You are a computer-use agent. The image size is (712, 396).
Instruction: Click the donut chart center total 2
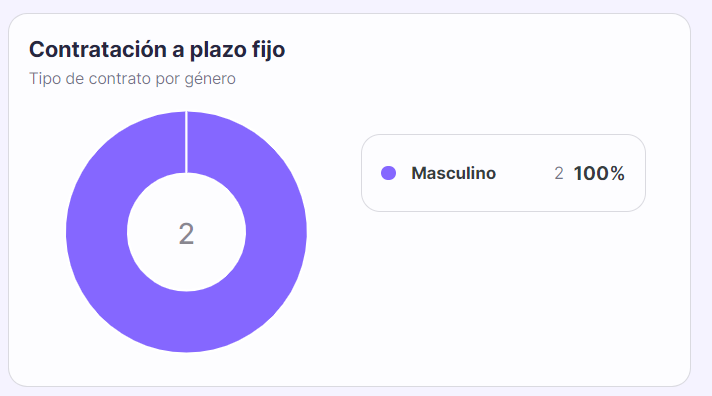pos(186,234)
